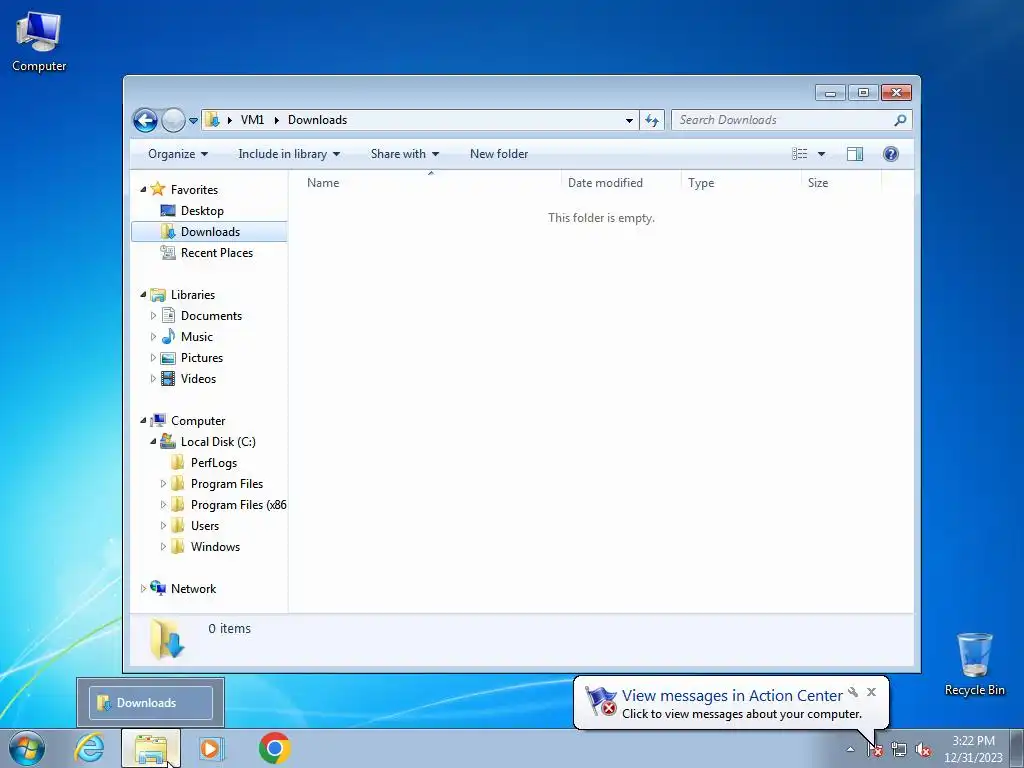Open the Share with menu
The image size is (1024, 768).
pos(404,154)
